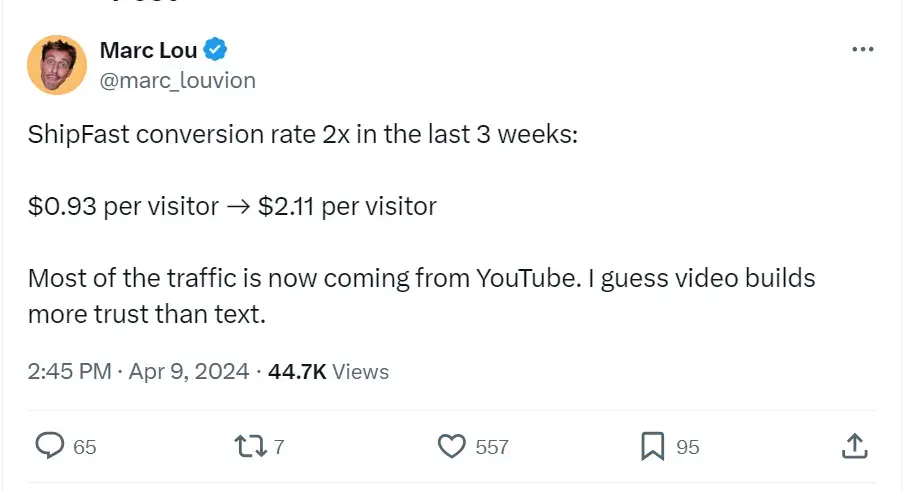Image resolution: width=906 pixels, height=491 pixels.
Task: Click the reply speech bubble icon
Action: 50,446
